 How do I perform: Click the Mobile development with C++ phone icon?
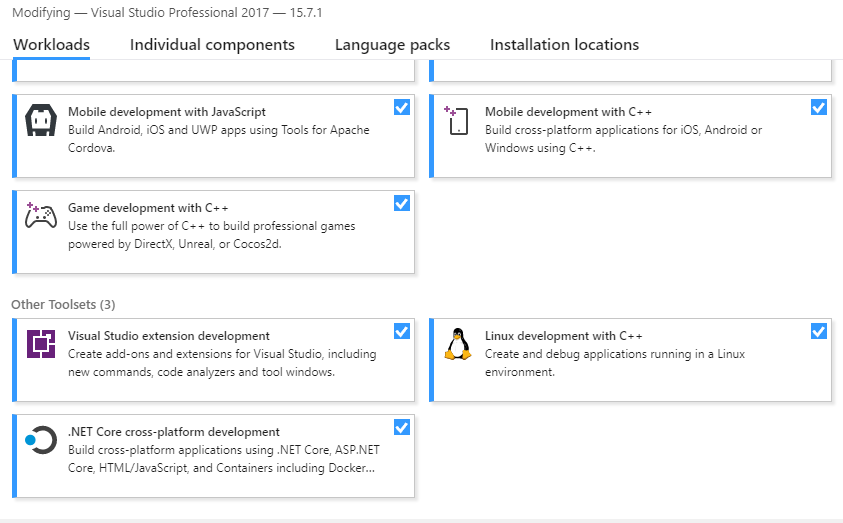[456, 120]
